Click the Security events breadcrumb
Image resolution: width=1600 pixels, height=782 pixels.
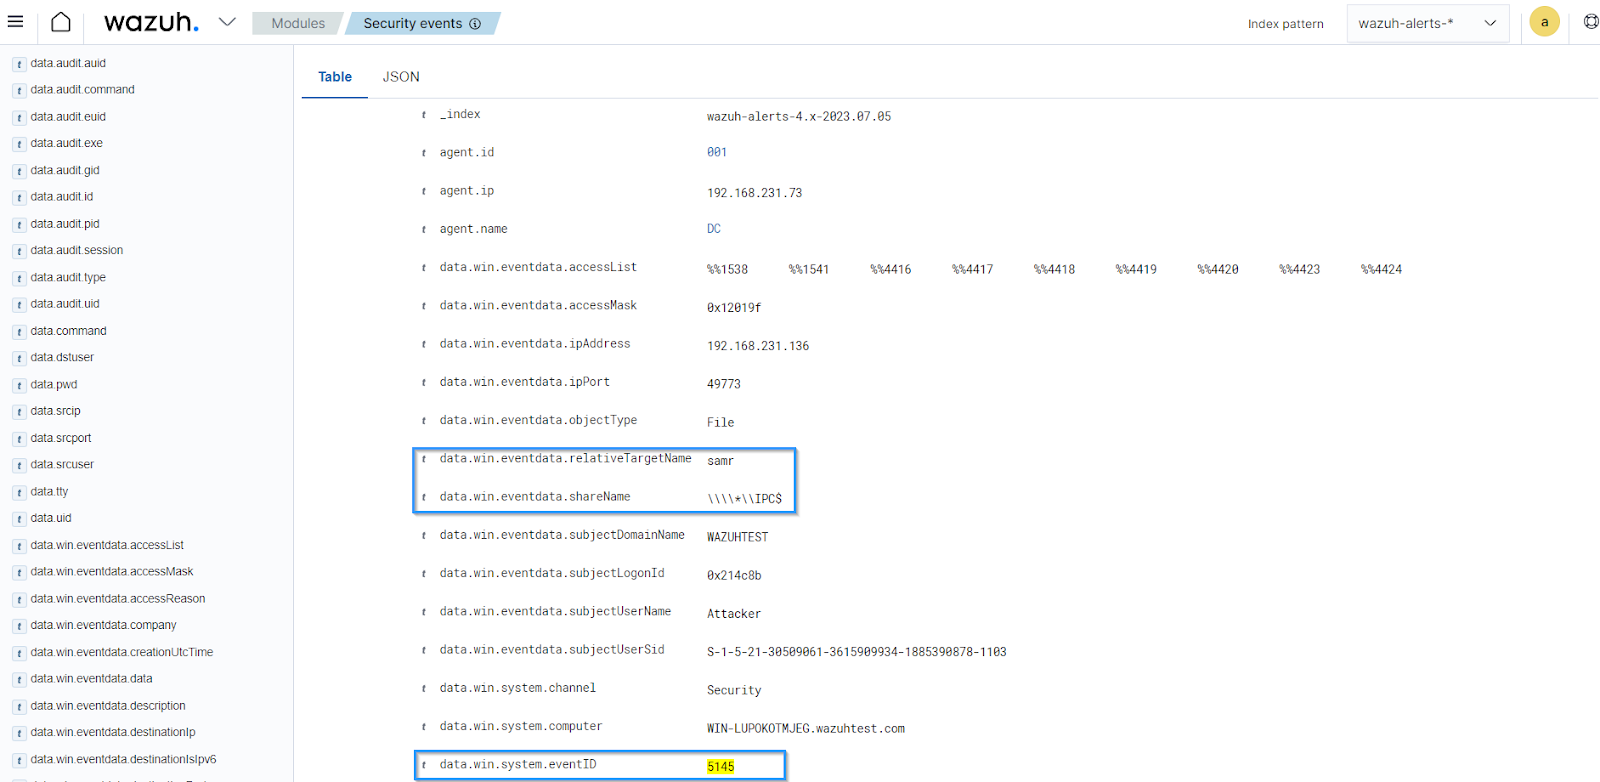click(x=412, y=23)
